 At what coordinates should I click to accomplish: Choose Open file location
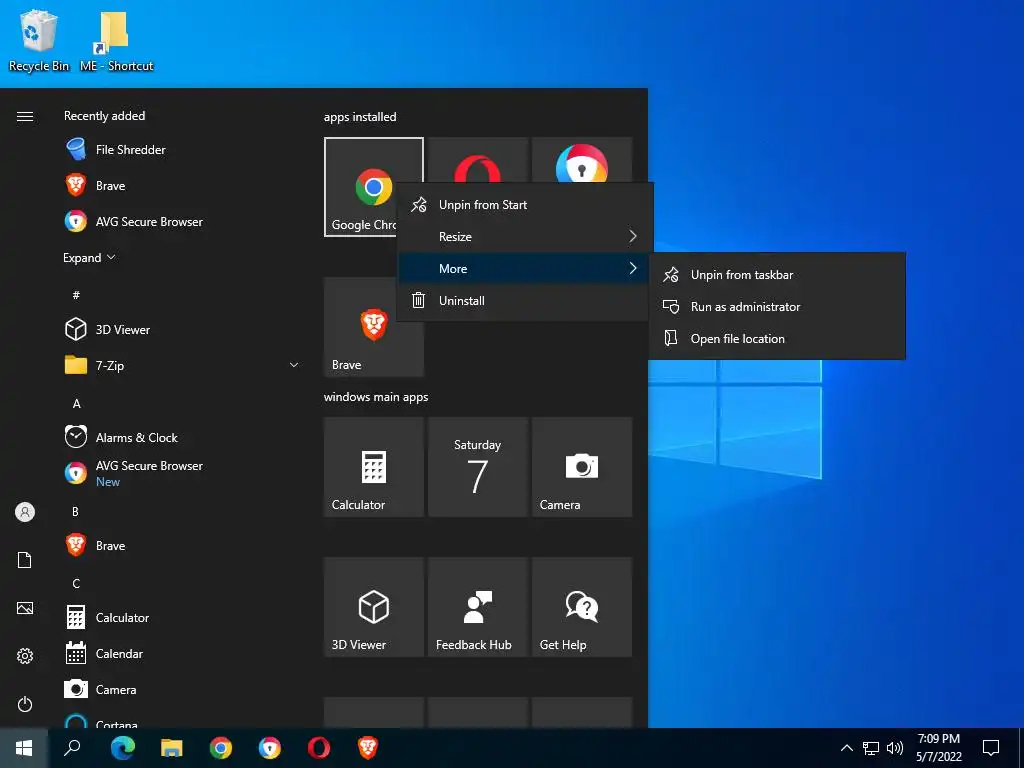click(x=777, y=338)
